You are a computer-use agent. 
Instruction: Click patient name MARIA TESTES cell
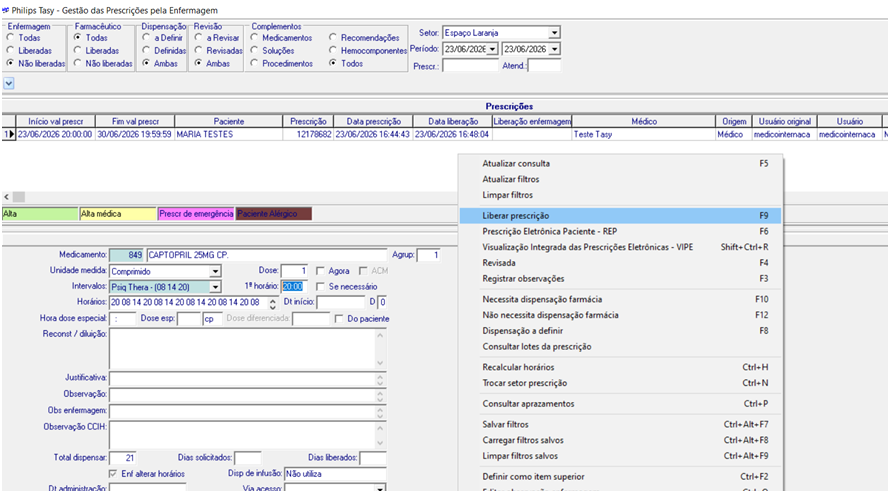[229, 134]
